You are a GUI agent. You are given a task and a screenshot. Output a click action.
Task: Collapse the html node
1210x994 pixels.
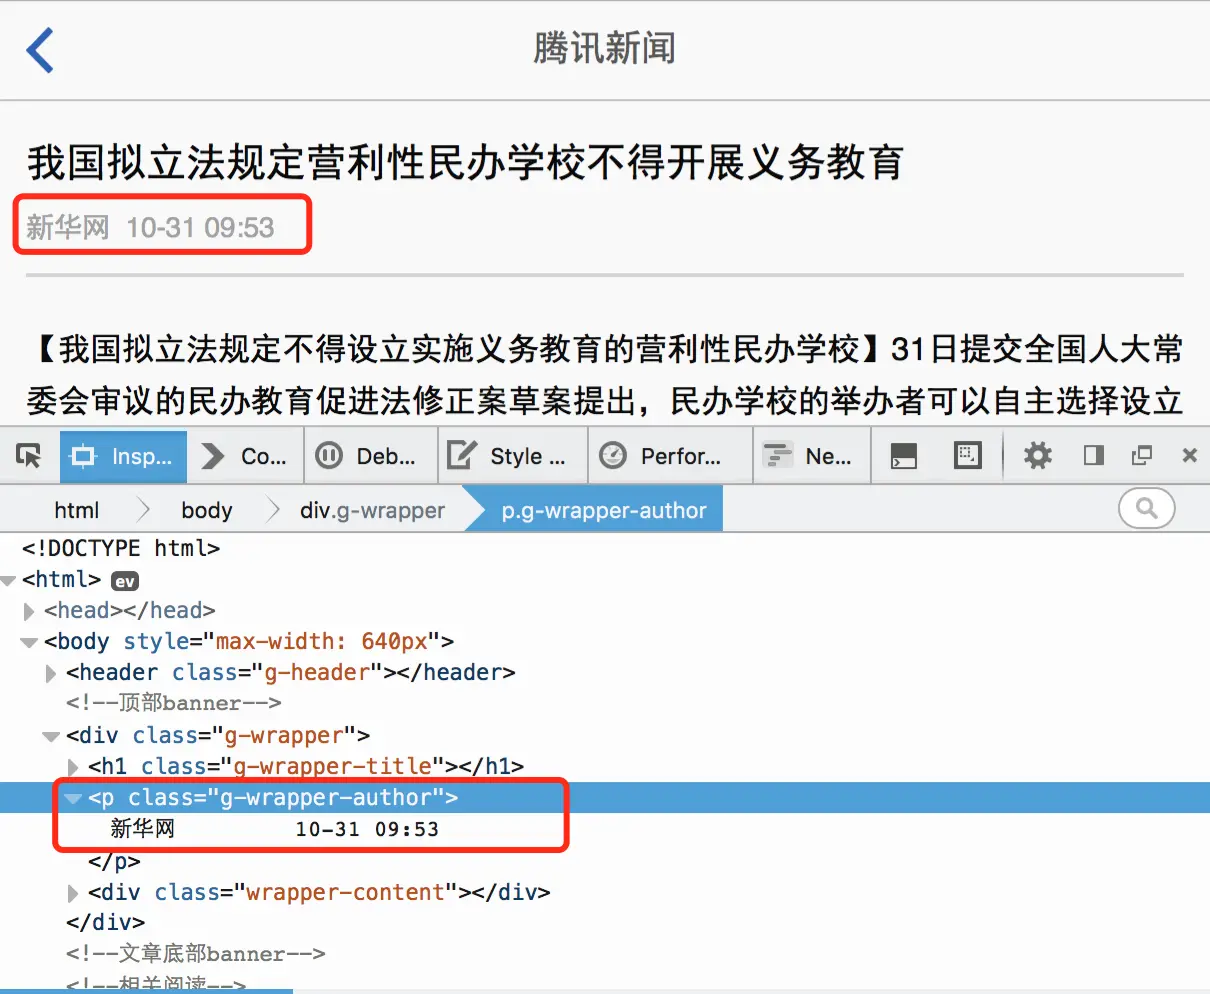click(x=9, y=580)
